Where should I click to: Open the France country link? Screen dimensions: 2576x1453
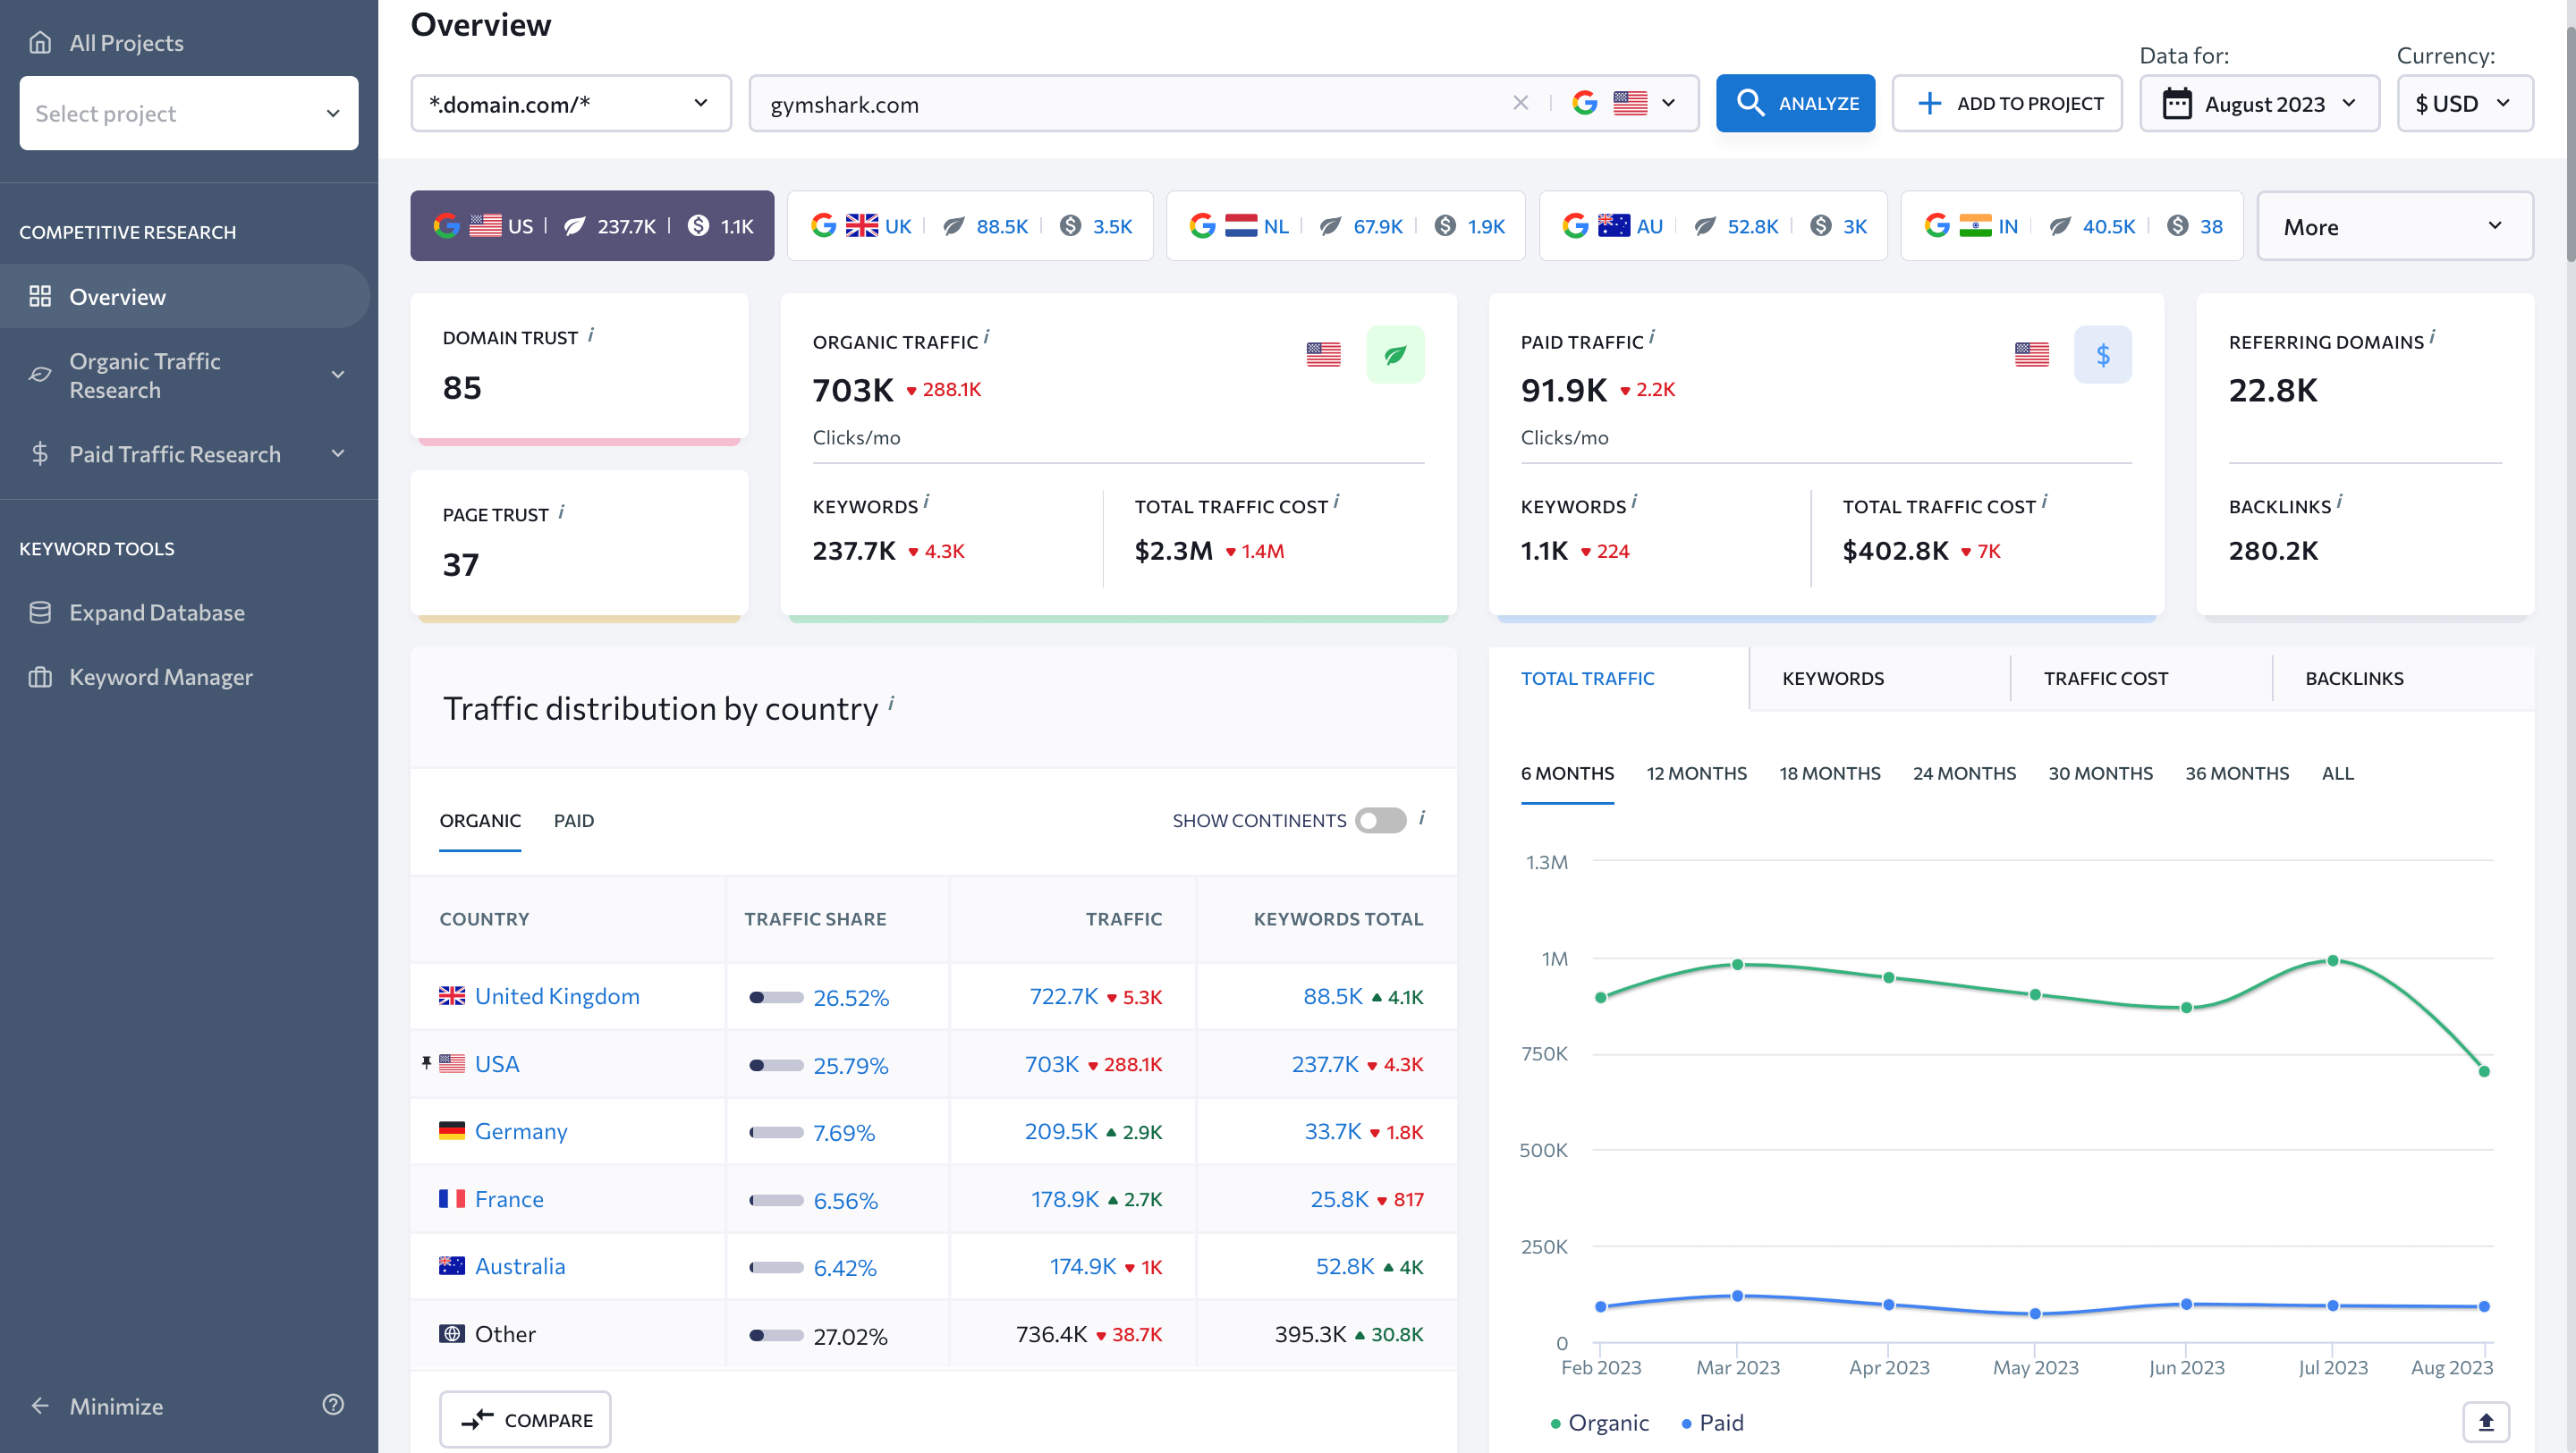pyautogui.click(x=508, y=1198)
